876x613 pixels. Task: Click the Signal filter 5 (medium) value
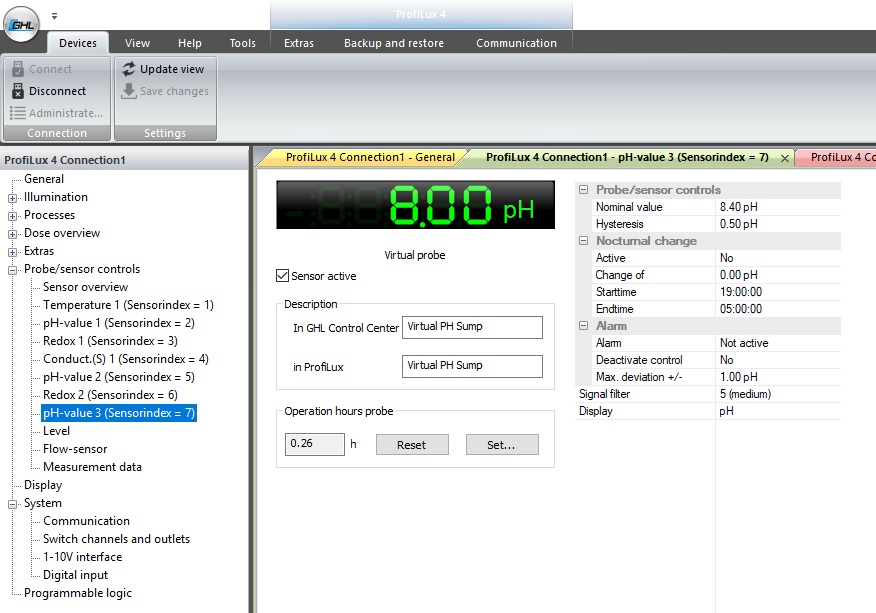point(778,393)
